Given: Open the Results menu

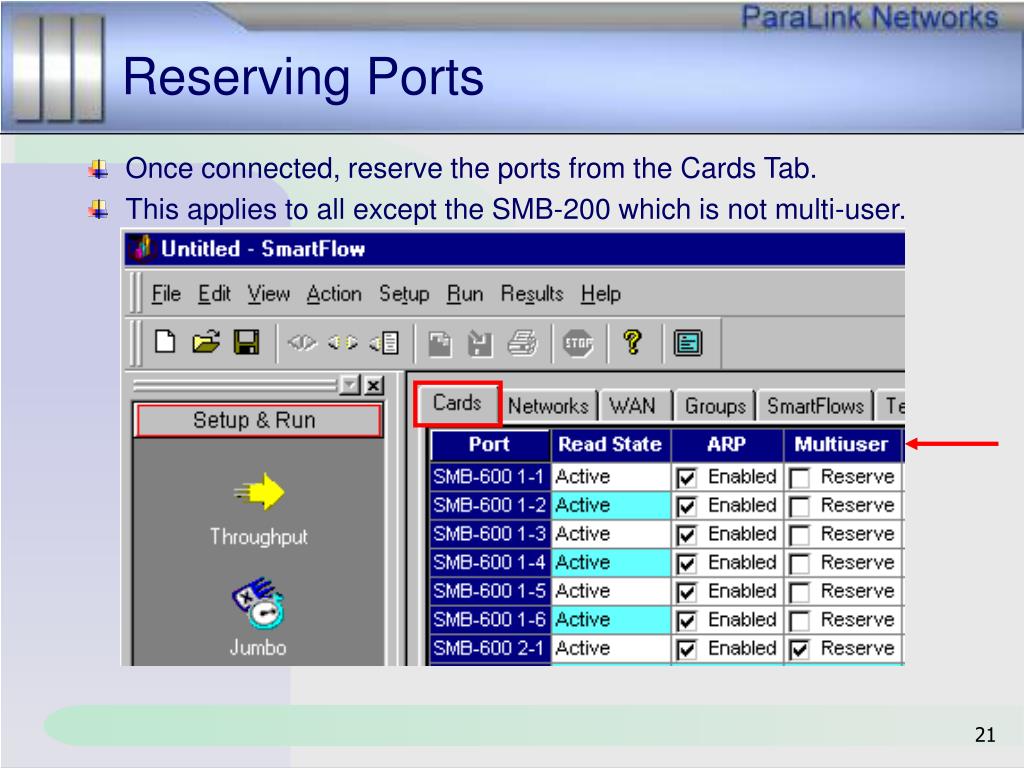Looking at the screenshot, I should 532,294.
